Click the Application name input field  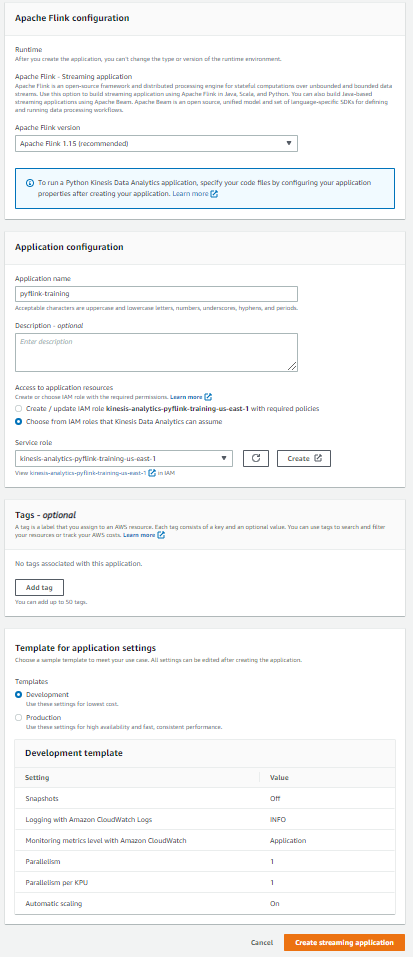156,294
